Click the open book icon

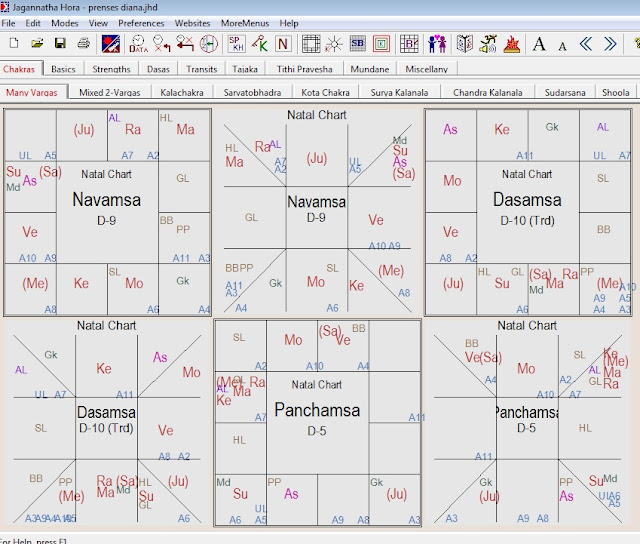(x=464, y=44)
